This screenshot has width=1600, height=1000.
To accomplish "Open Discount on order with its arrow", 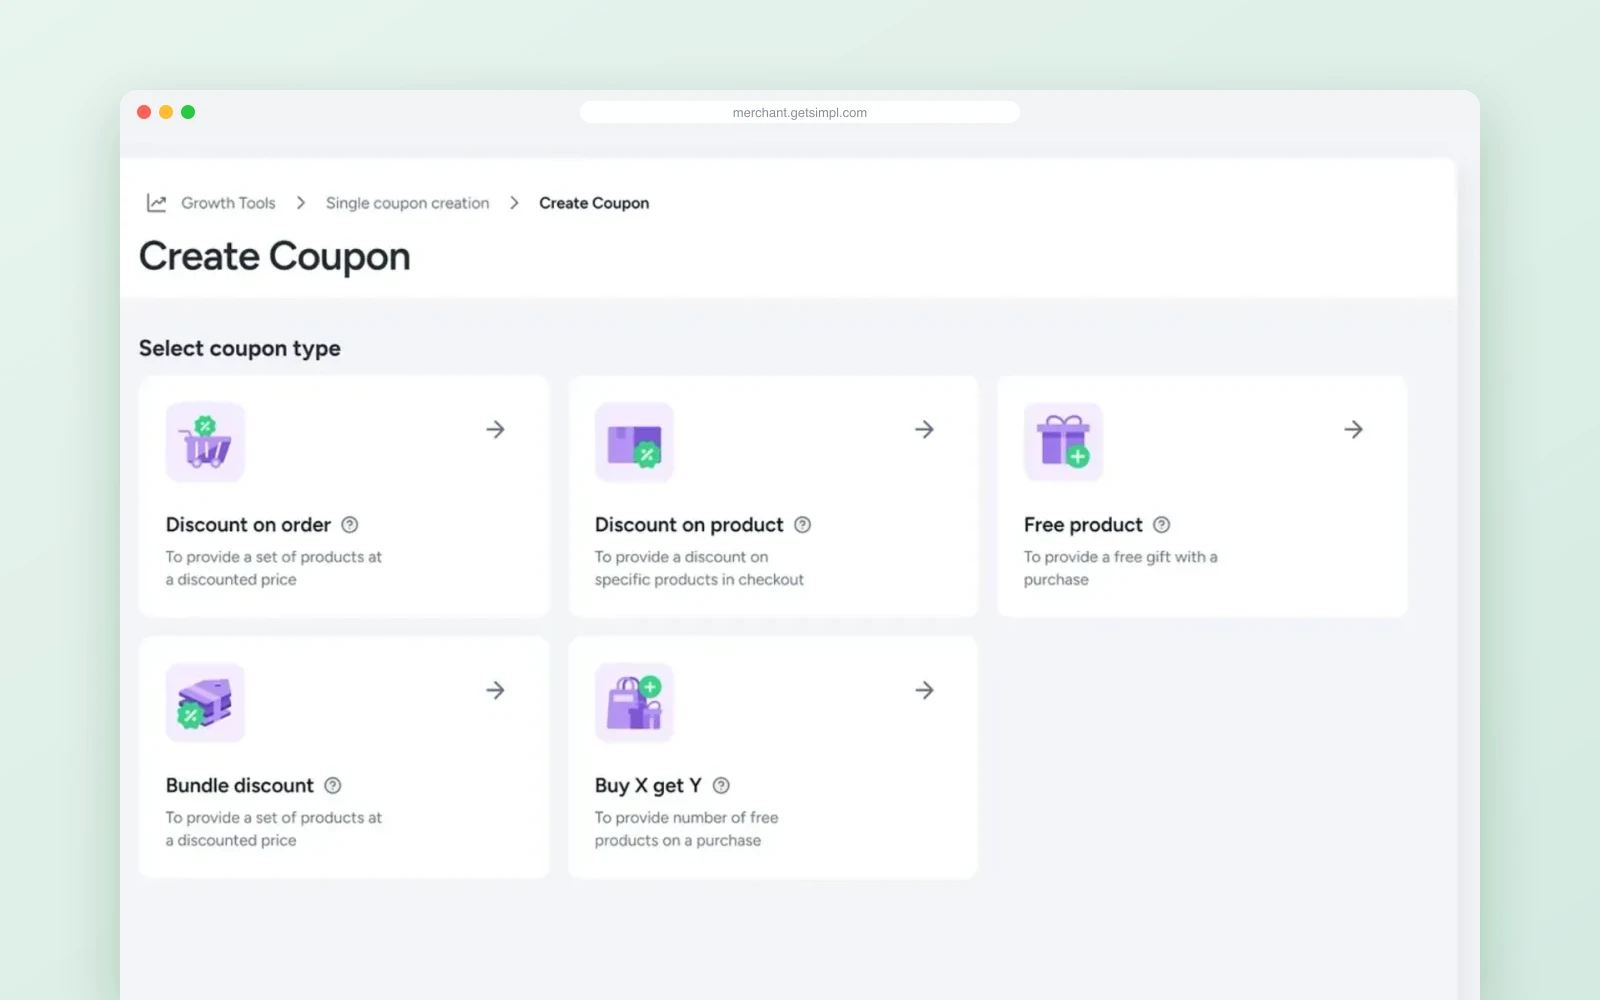I will click(495, 429).
